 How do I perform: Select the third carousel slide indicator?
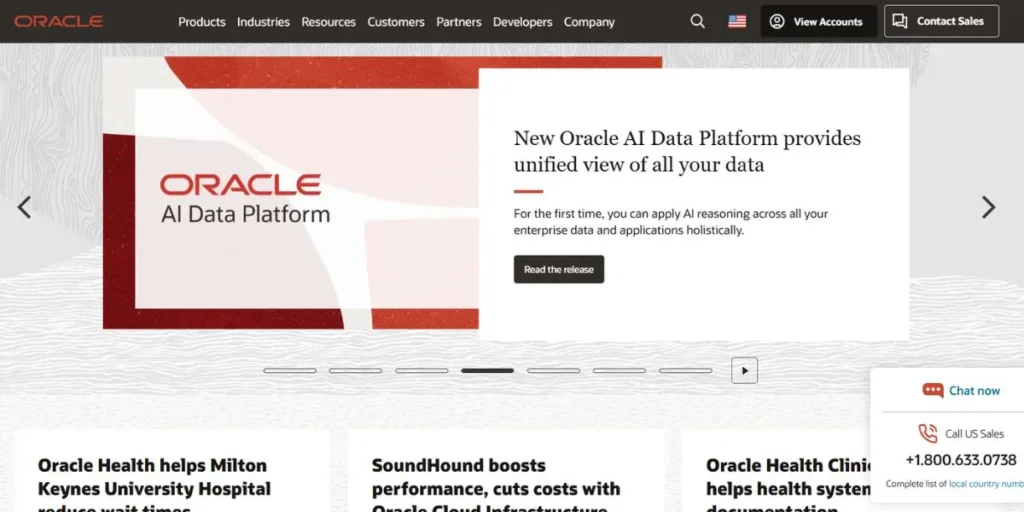[421, 370]
